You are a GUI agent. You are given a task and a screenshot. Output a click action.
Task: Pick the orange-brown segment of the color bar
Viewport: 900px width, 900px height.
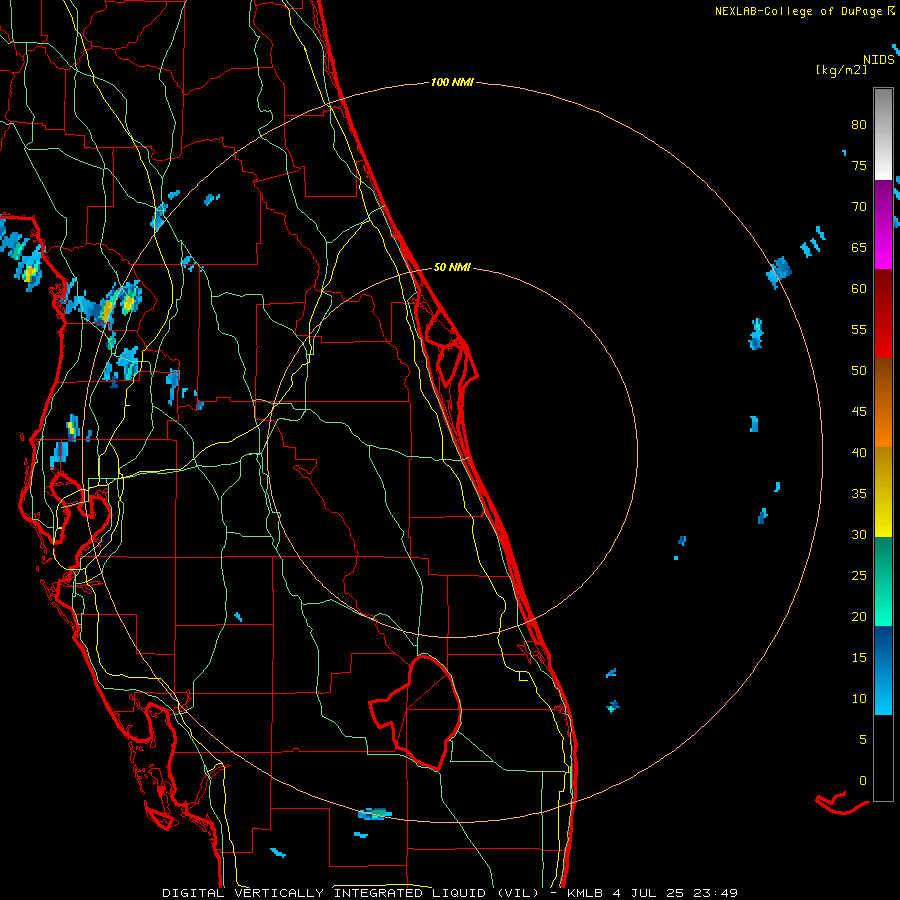pos(883,403)
